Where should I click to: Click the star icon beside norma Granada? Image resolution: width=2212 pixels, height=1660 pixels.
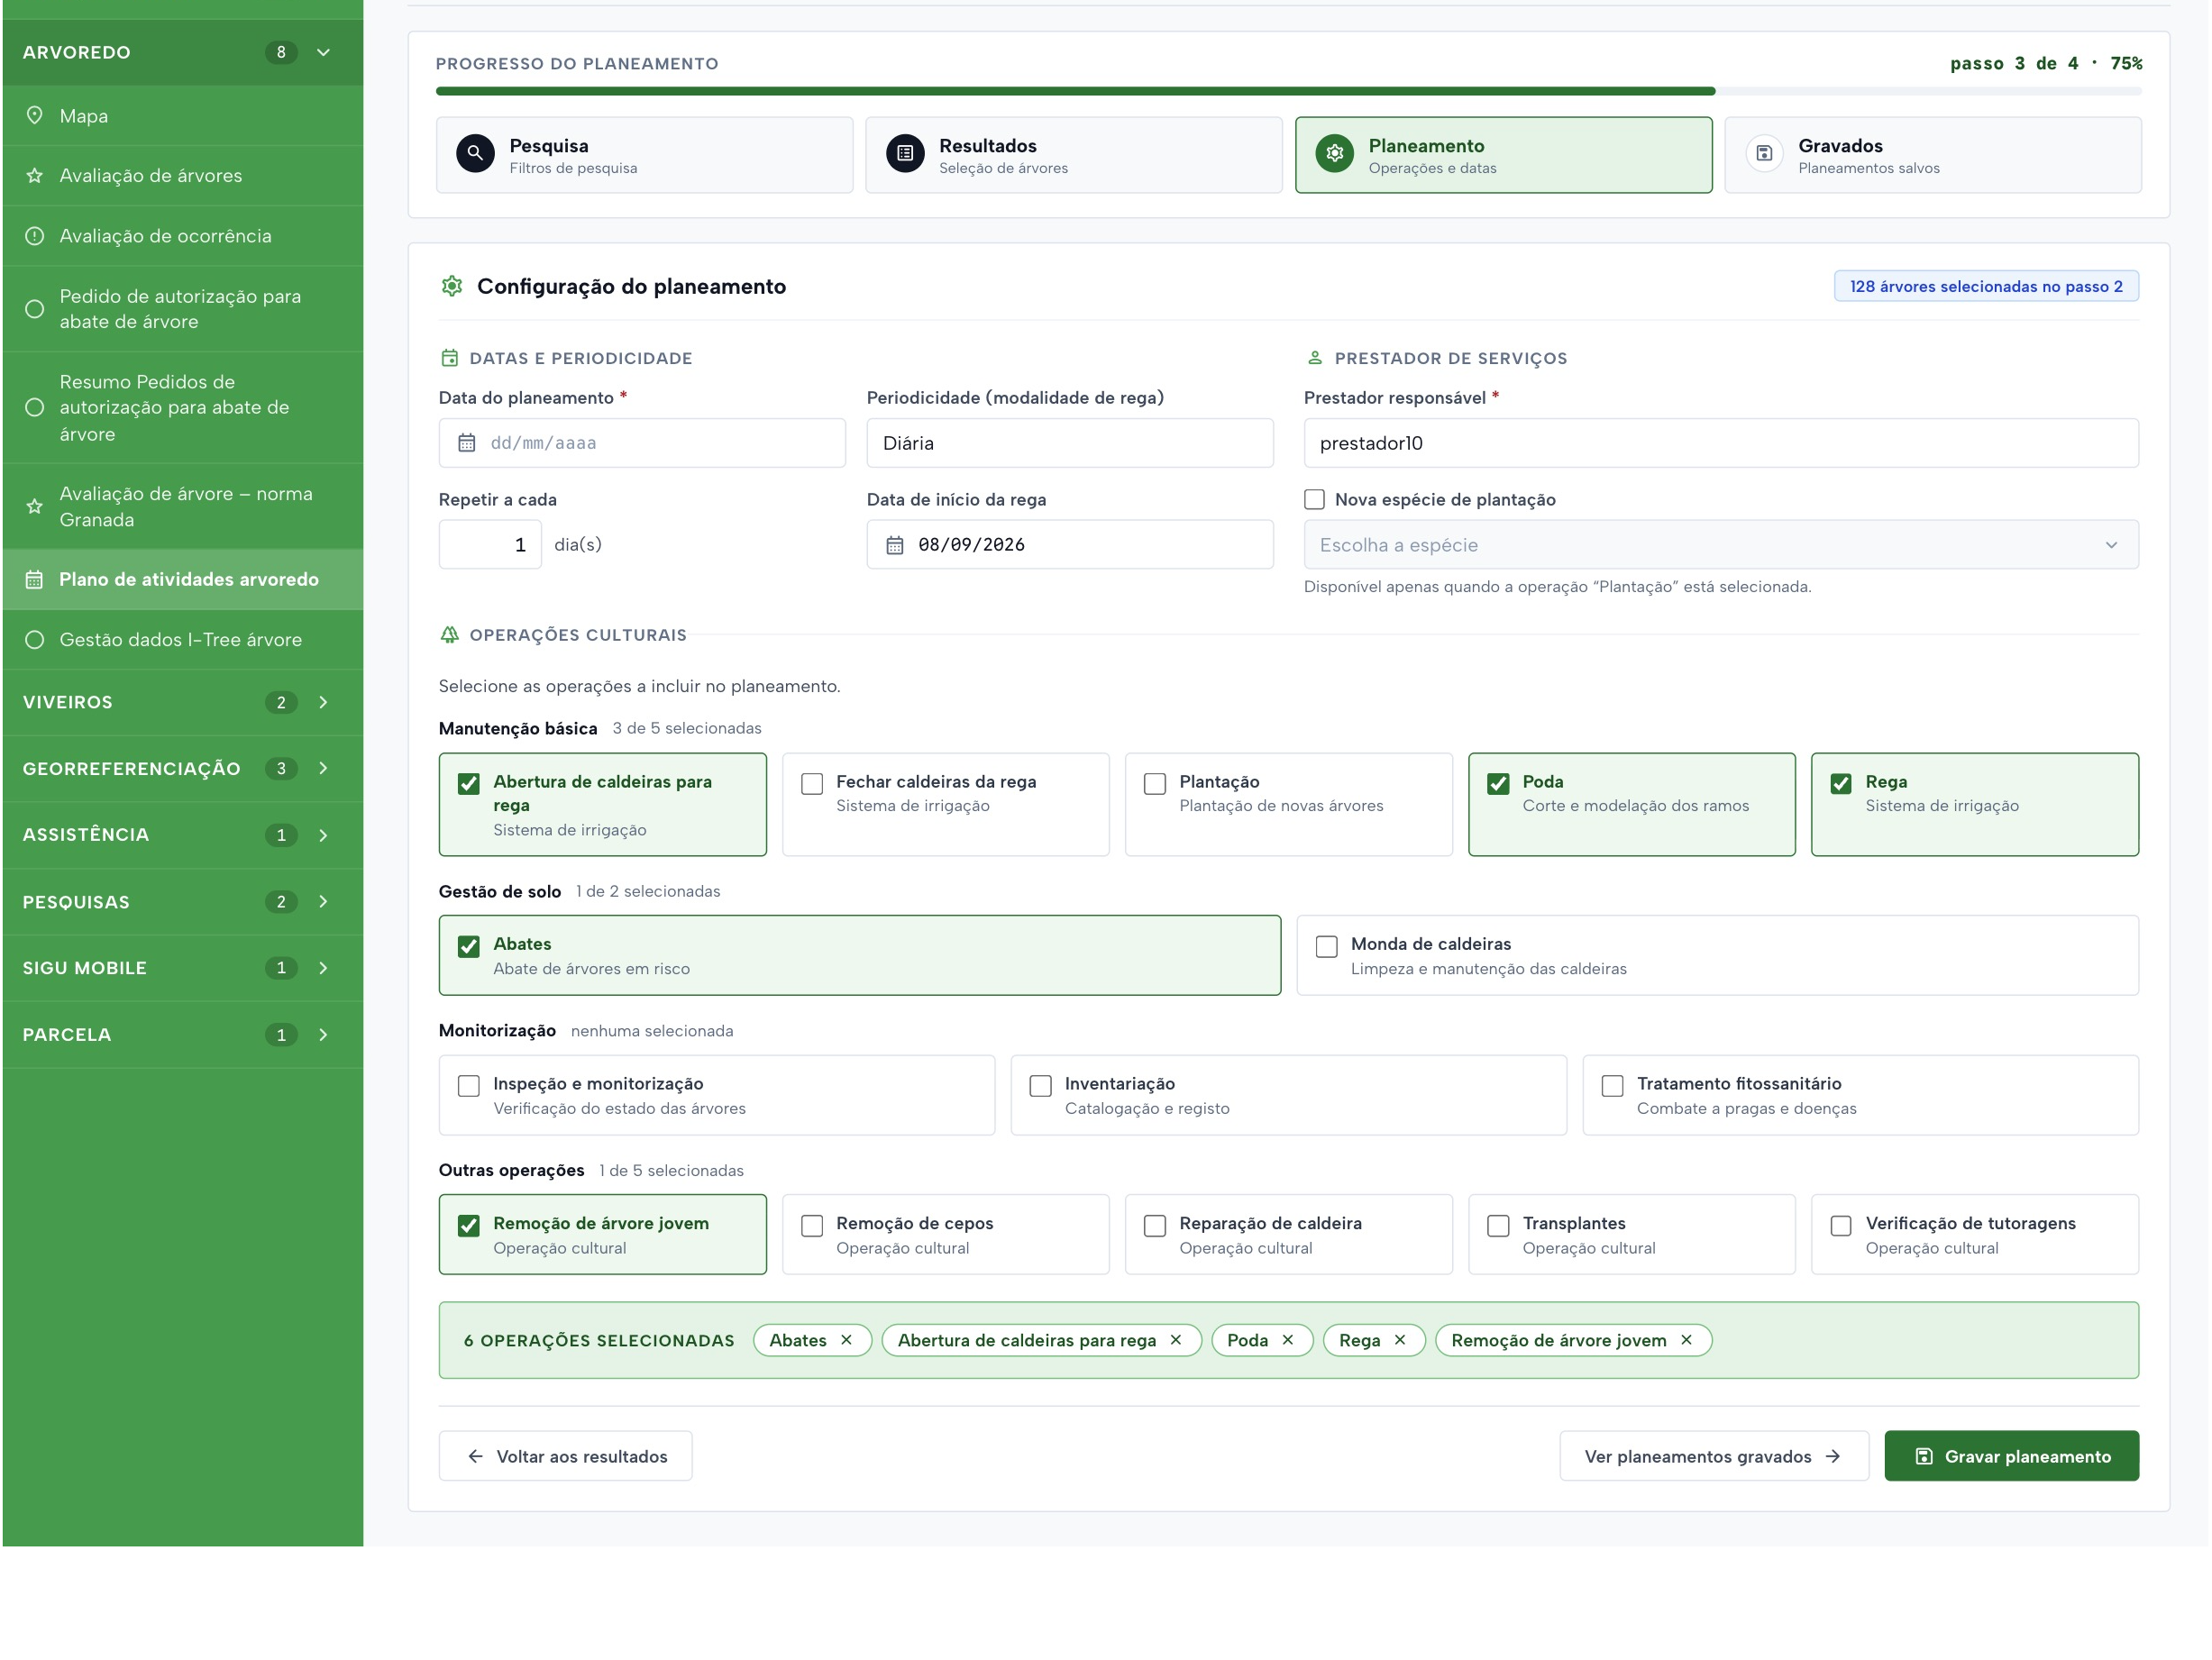[34, 506]
